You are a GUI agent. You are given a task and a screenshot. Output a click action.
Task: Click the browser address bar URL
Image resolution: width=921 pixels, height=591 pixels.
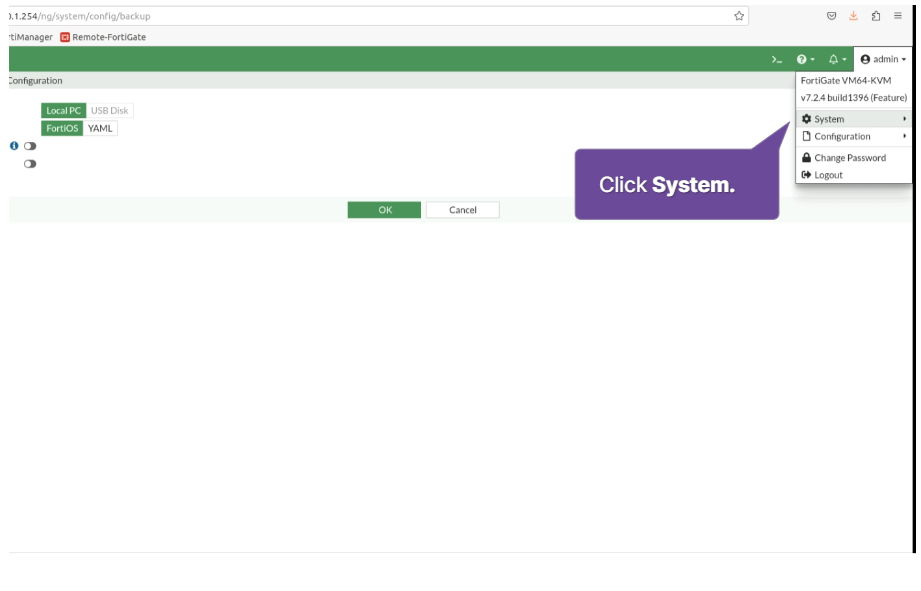point(79,16)
